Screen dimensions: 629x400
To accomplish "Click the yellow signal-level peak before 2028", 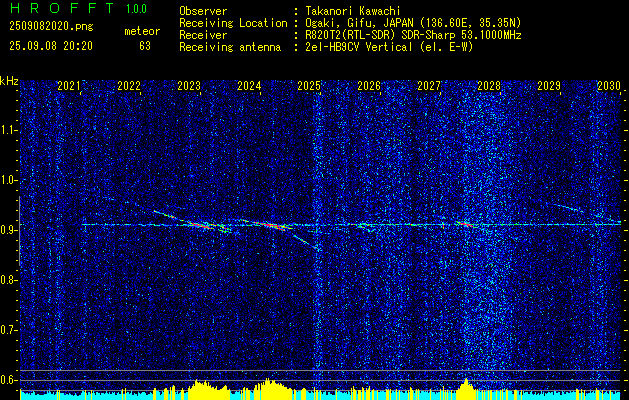I will coord(465,389).
